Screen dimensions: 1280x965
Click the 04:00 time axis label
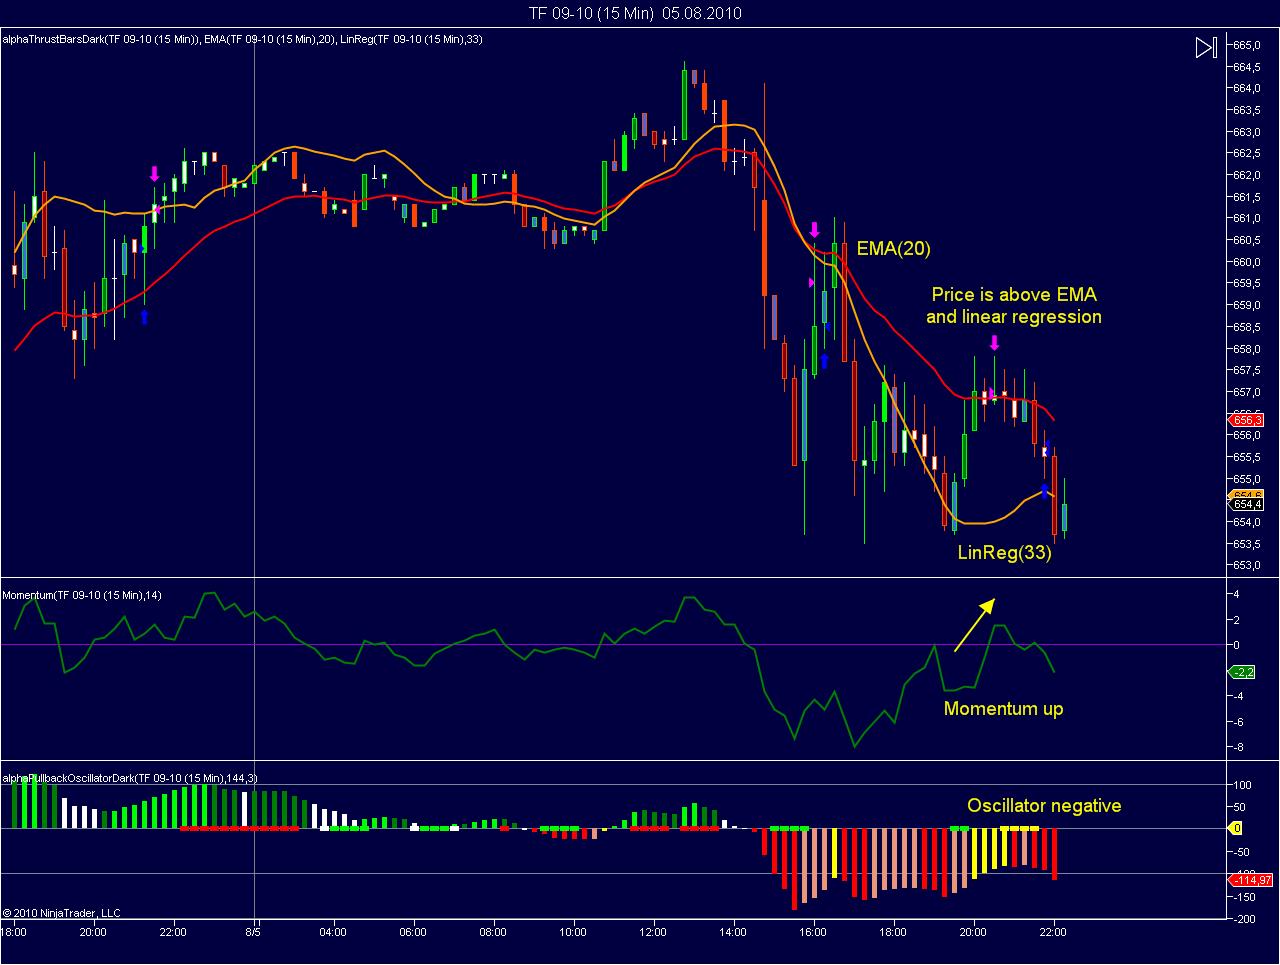333,932
